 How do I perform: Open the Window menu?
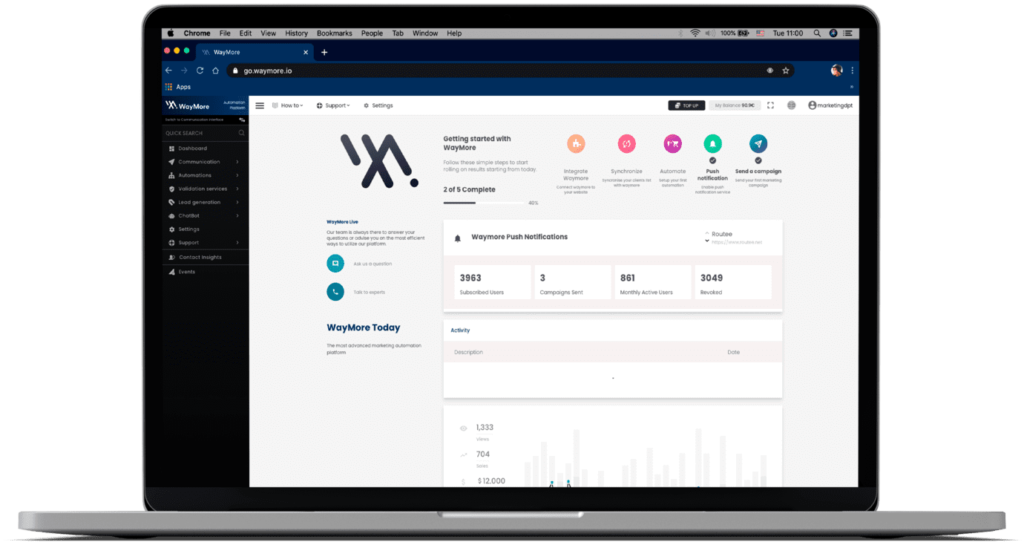point(425,33)
